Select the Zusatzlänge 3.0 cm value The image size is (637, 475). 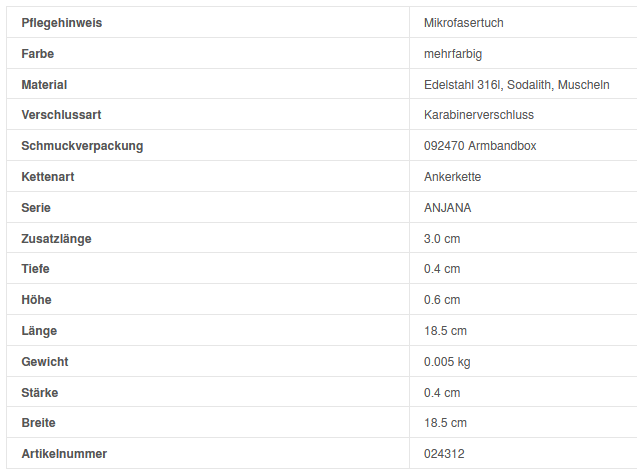pos(442,239)
